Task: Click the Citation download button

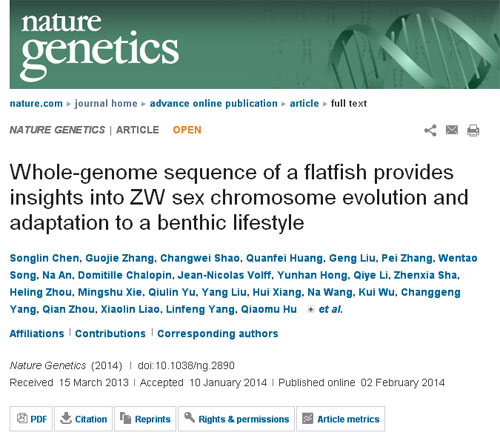Action: [83, 419]
